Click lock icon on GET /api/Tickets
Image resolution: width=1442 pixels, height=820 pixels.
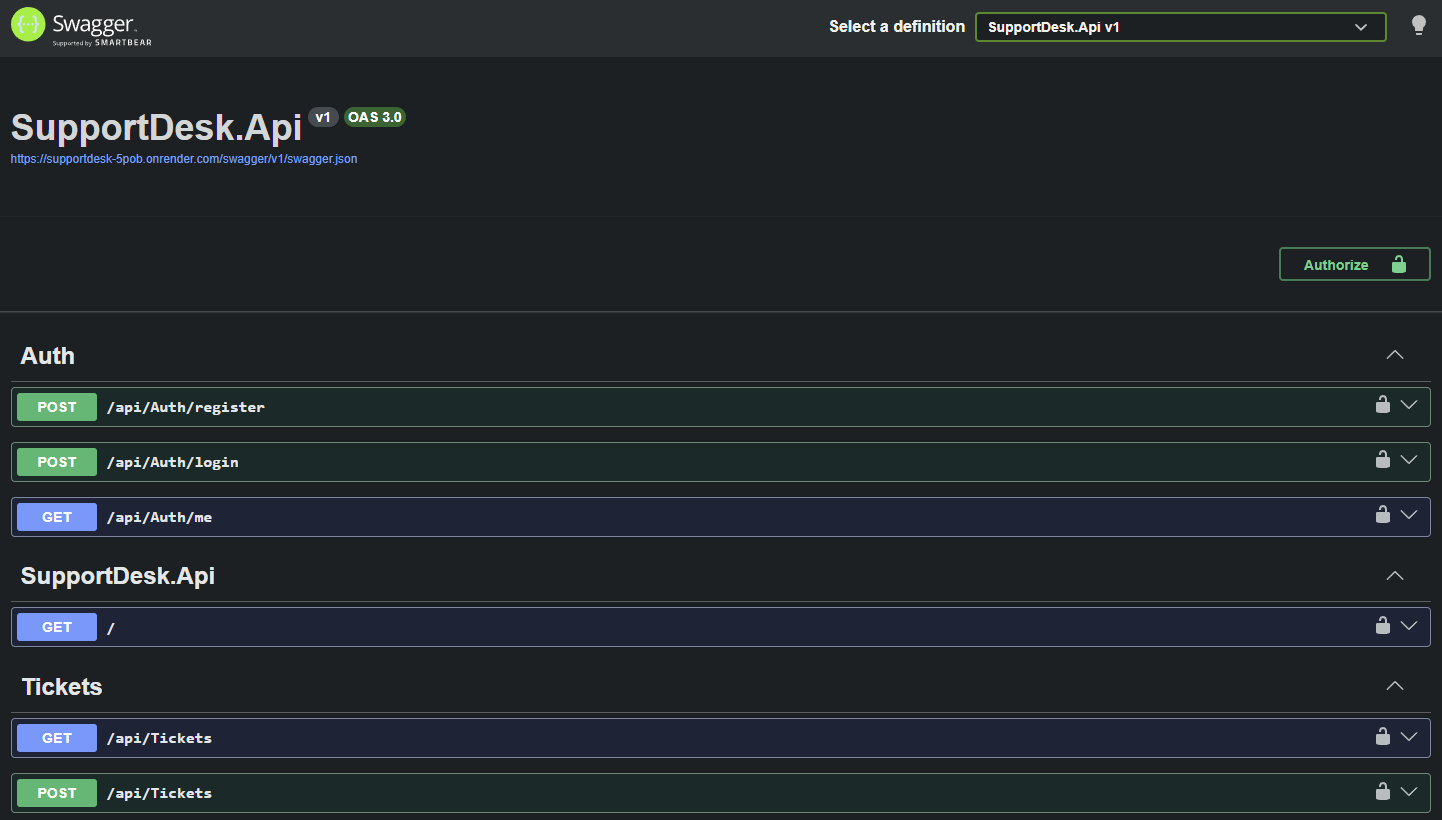pyautogui.click(x=1383, y=737)
